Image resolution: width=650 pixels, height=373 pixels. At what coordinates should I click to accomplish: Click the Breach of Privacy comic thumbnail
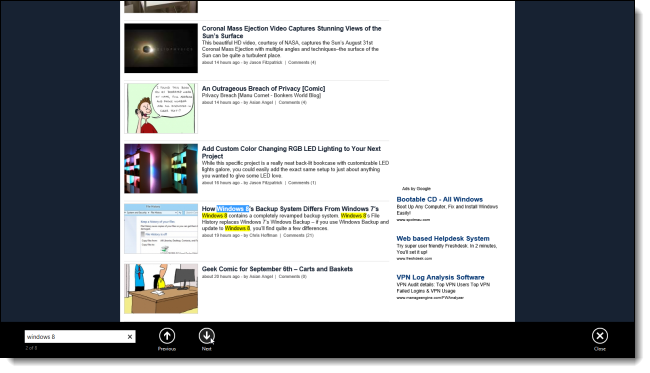pos(161,108)
